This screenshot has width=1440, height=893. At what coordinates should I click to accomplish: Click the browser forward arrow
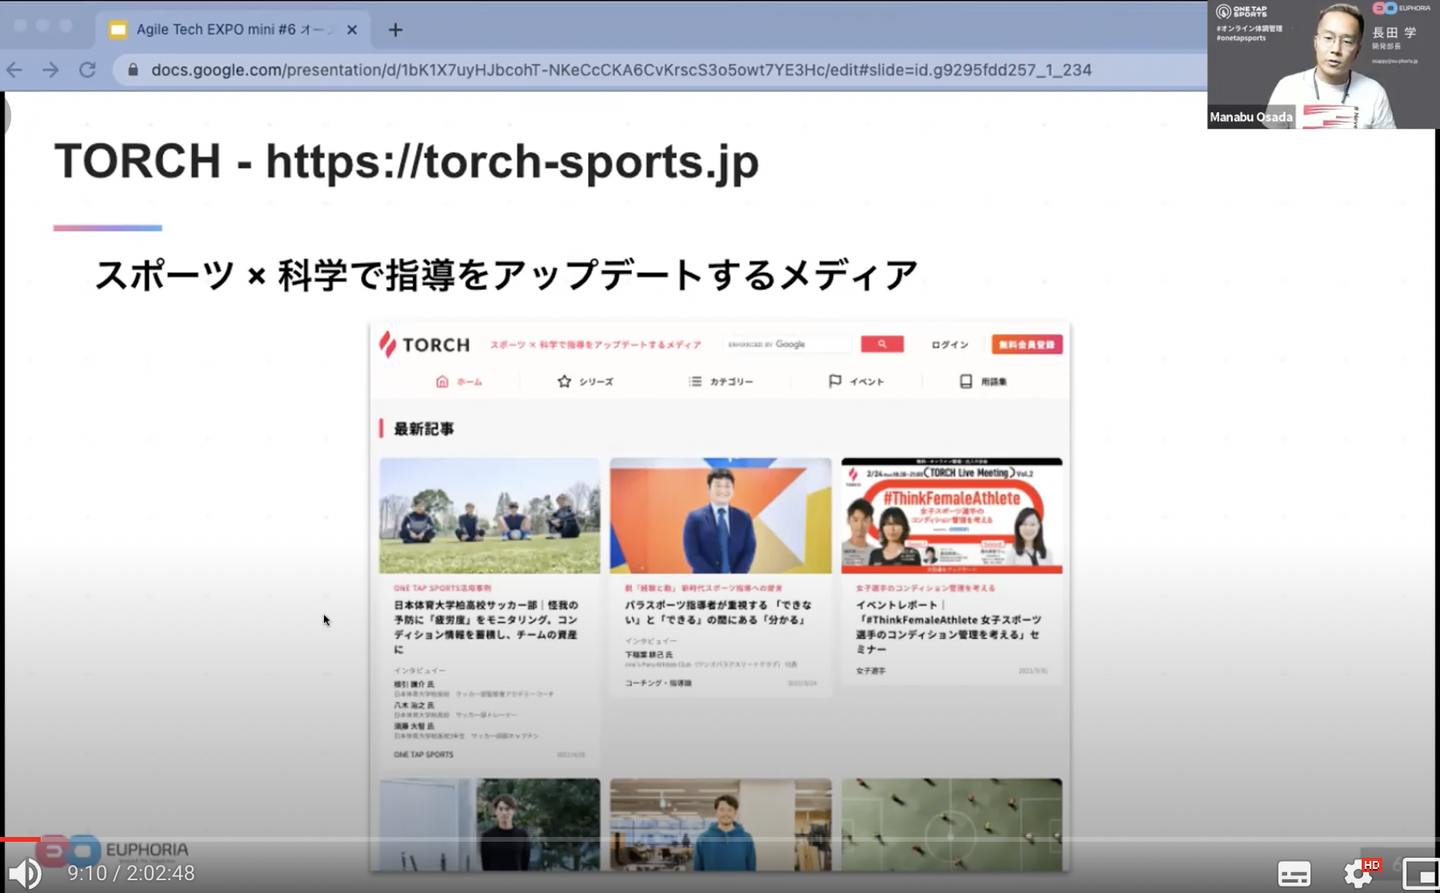point(51,70)
